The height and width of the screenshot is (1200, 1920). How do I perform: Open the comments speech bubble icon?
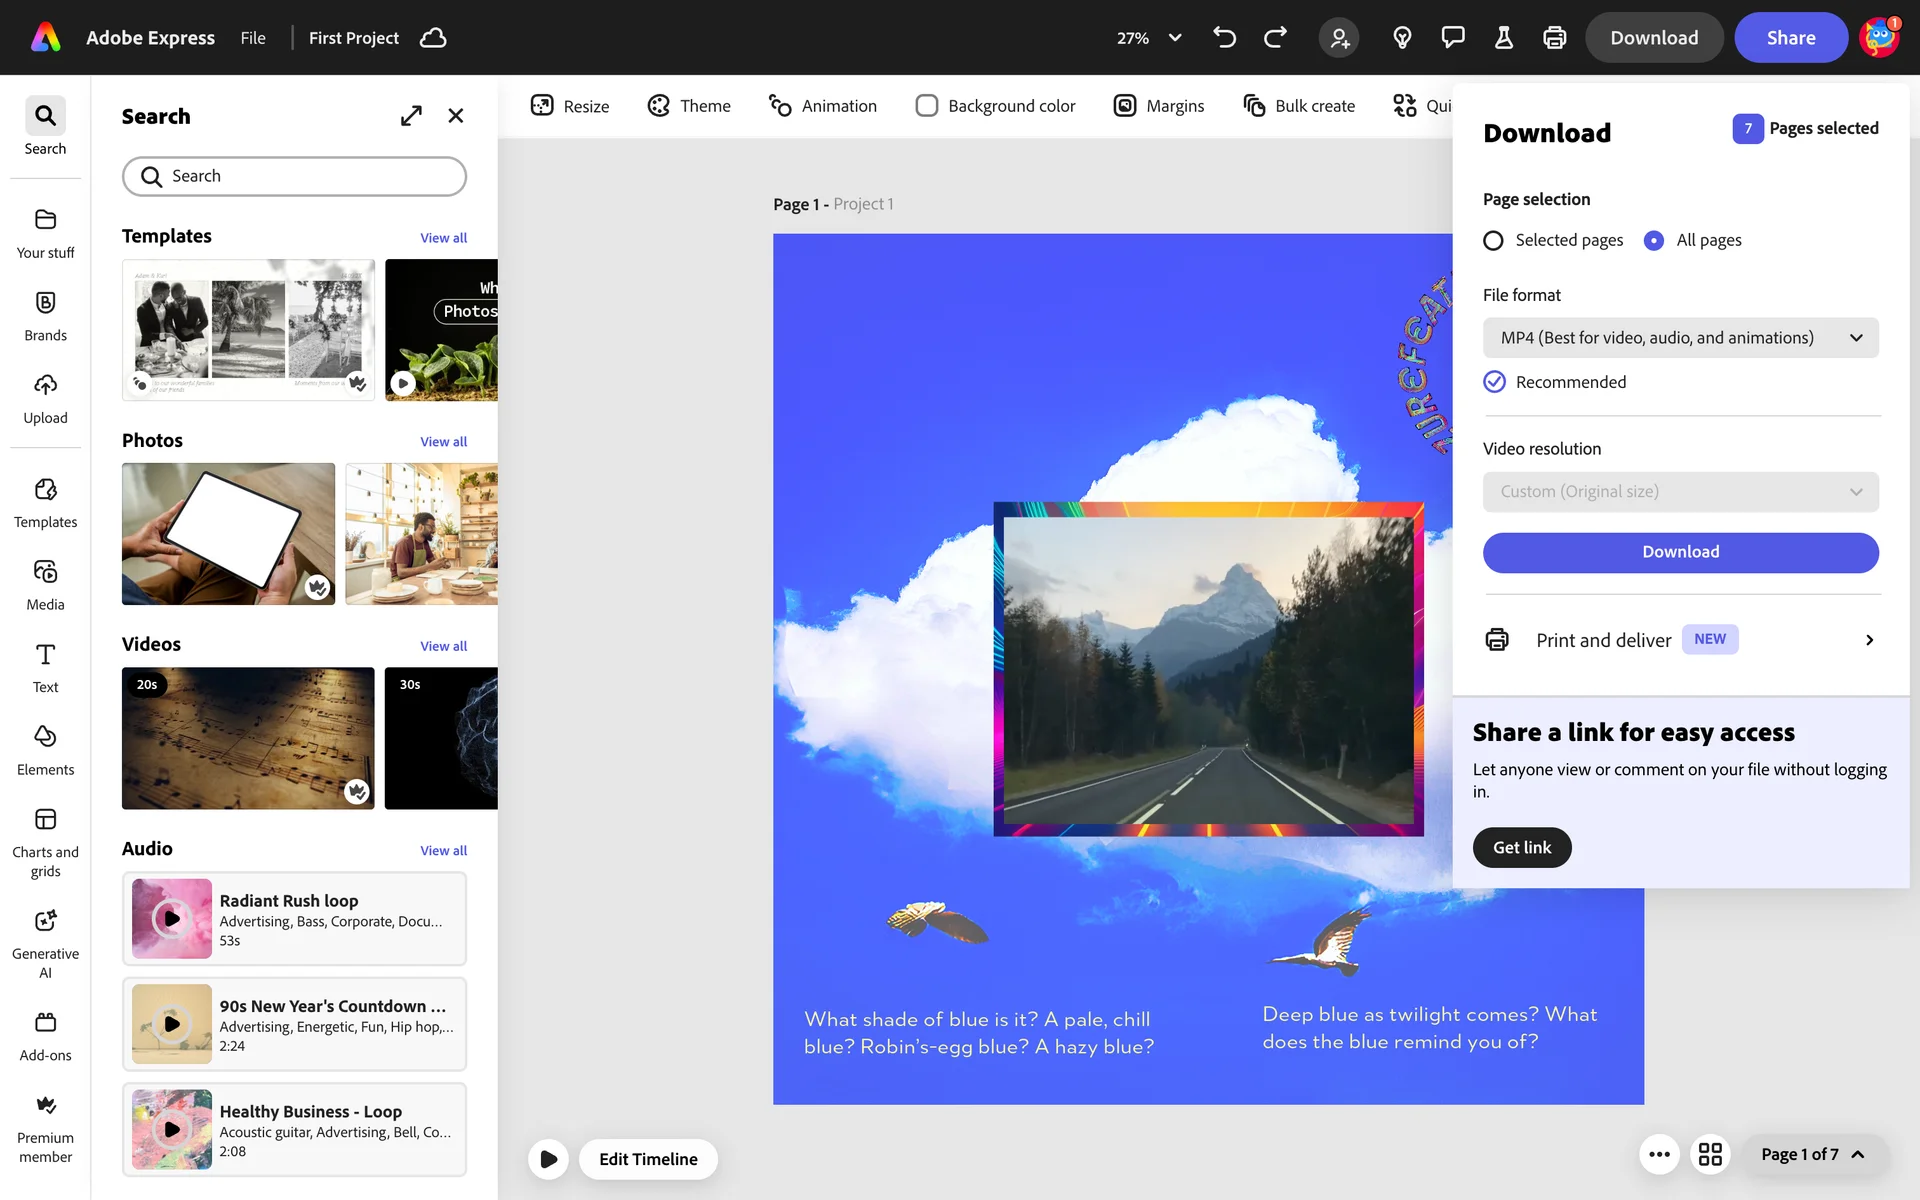pyautogui.click(x=1452, y=38)
